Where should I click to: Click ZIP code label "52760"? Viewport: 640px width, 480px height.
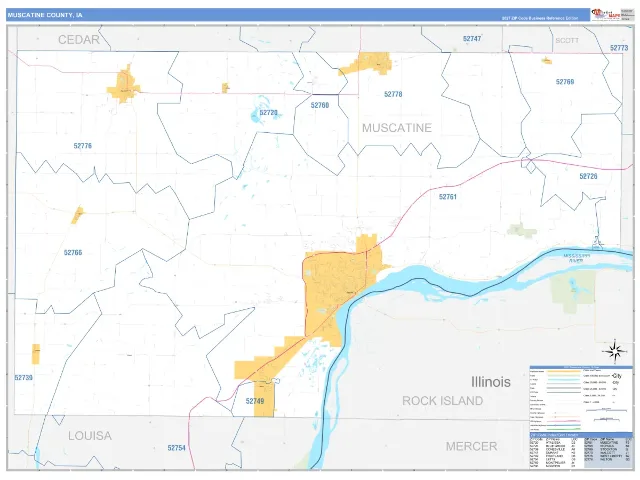[x=320, y=105]
